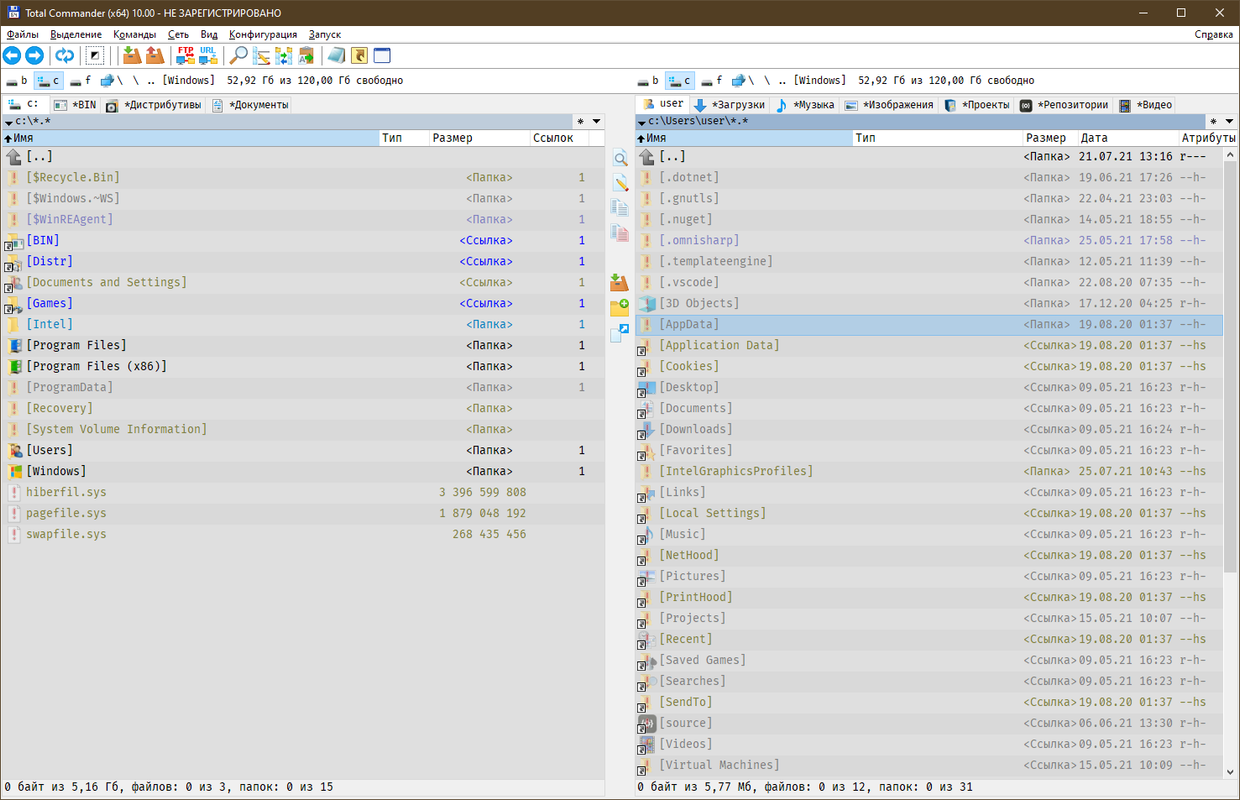Sort left panel by Размер column
Image resolution: width=1240 pixels, height=800 pixels.
(479, 138)
